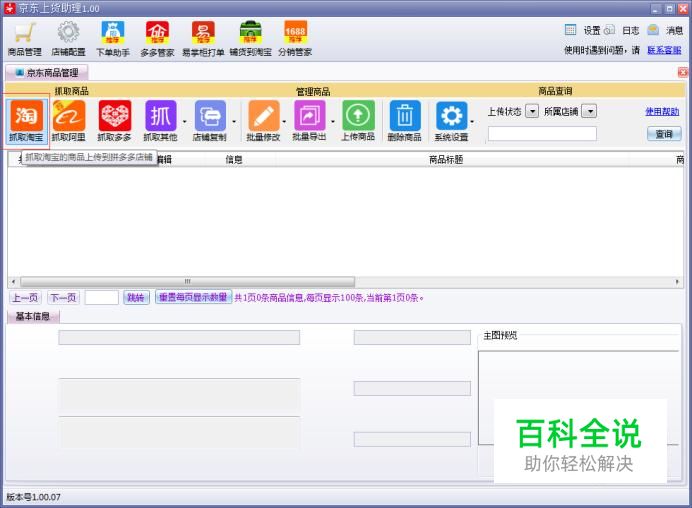Click 删除商品 trash icon
The width and height of the screenshot is (692, 508).
(405, 121)
